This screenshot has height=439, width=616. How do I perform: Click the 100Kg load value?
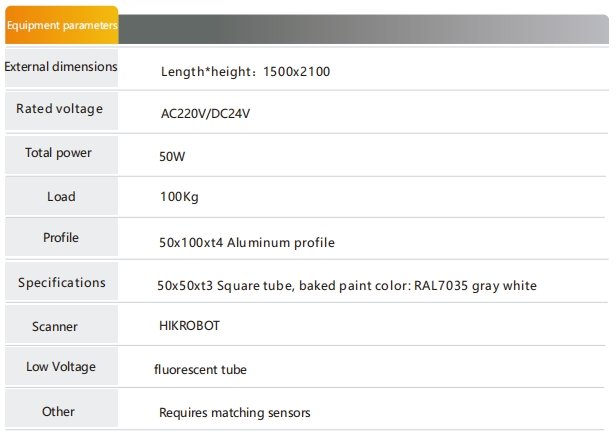point(179,197)
